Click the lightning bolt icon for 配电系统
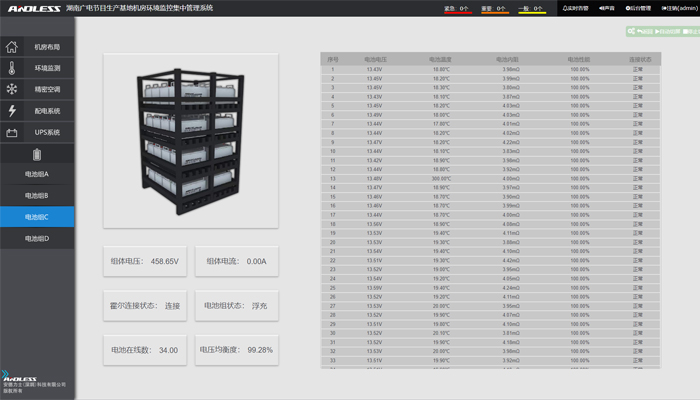 12,111
